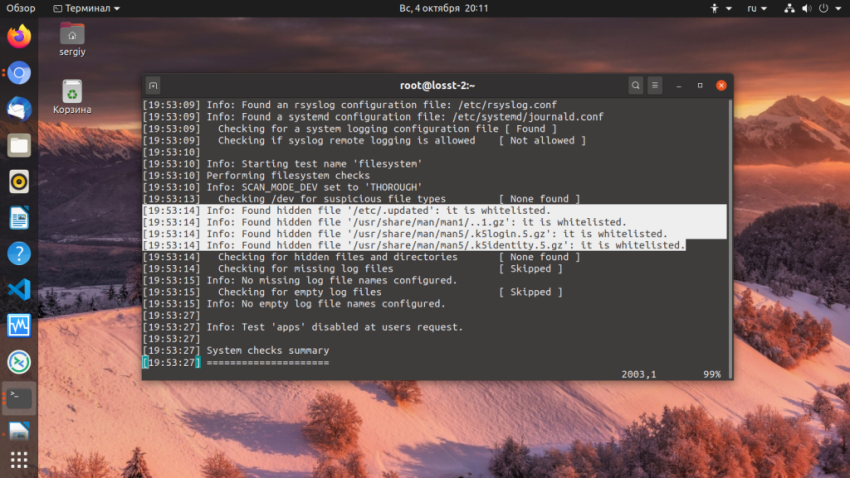
Task: Click the volume speaker tray icon
Action: 807,8
